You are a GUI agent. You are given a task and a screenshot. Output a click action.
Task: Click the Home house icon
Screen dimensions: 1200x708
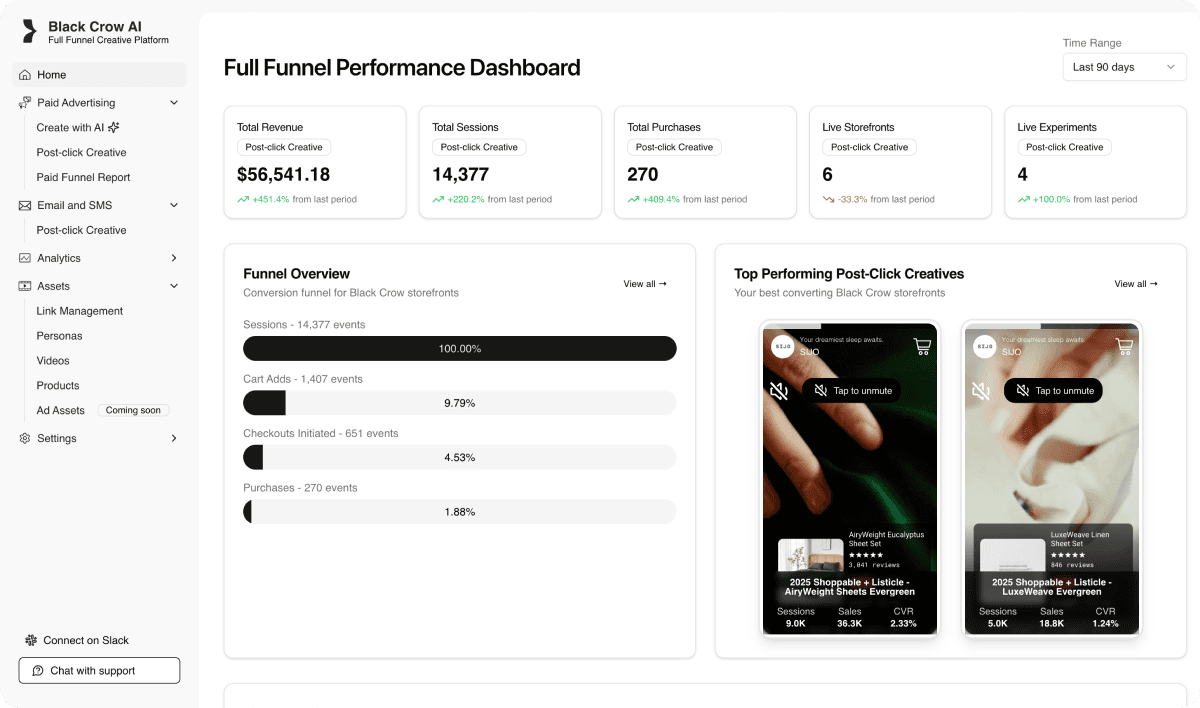[x=25, y=75]
